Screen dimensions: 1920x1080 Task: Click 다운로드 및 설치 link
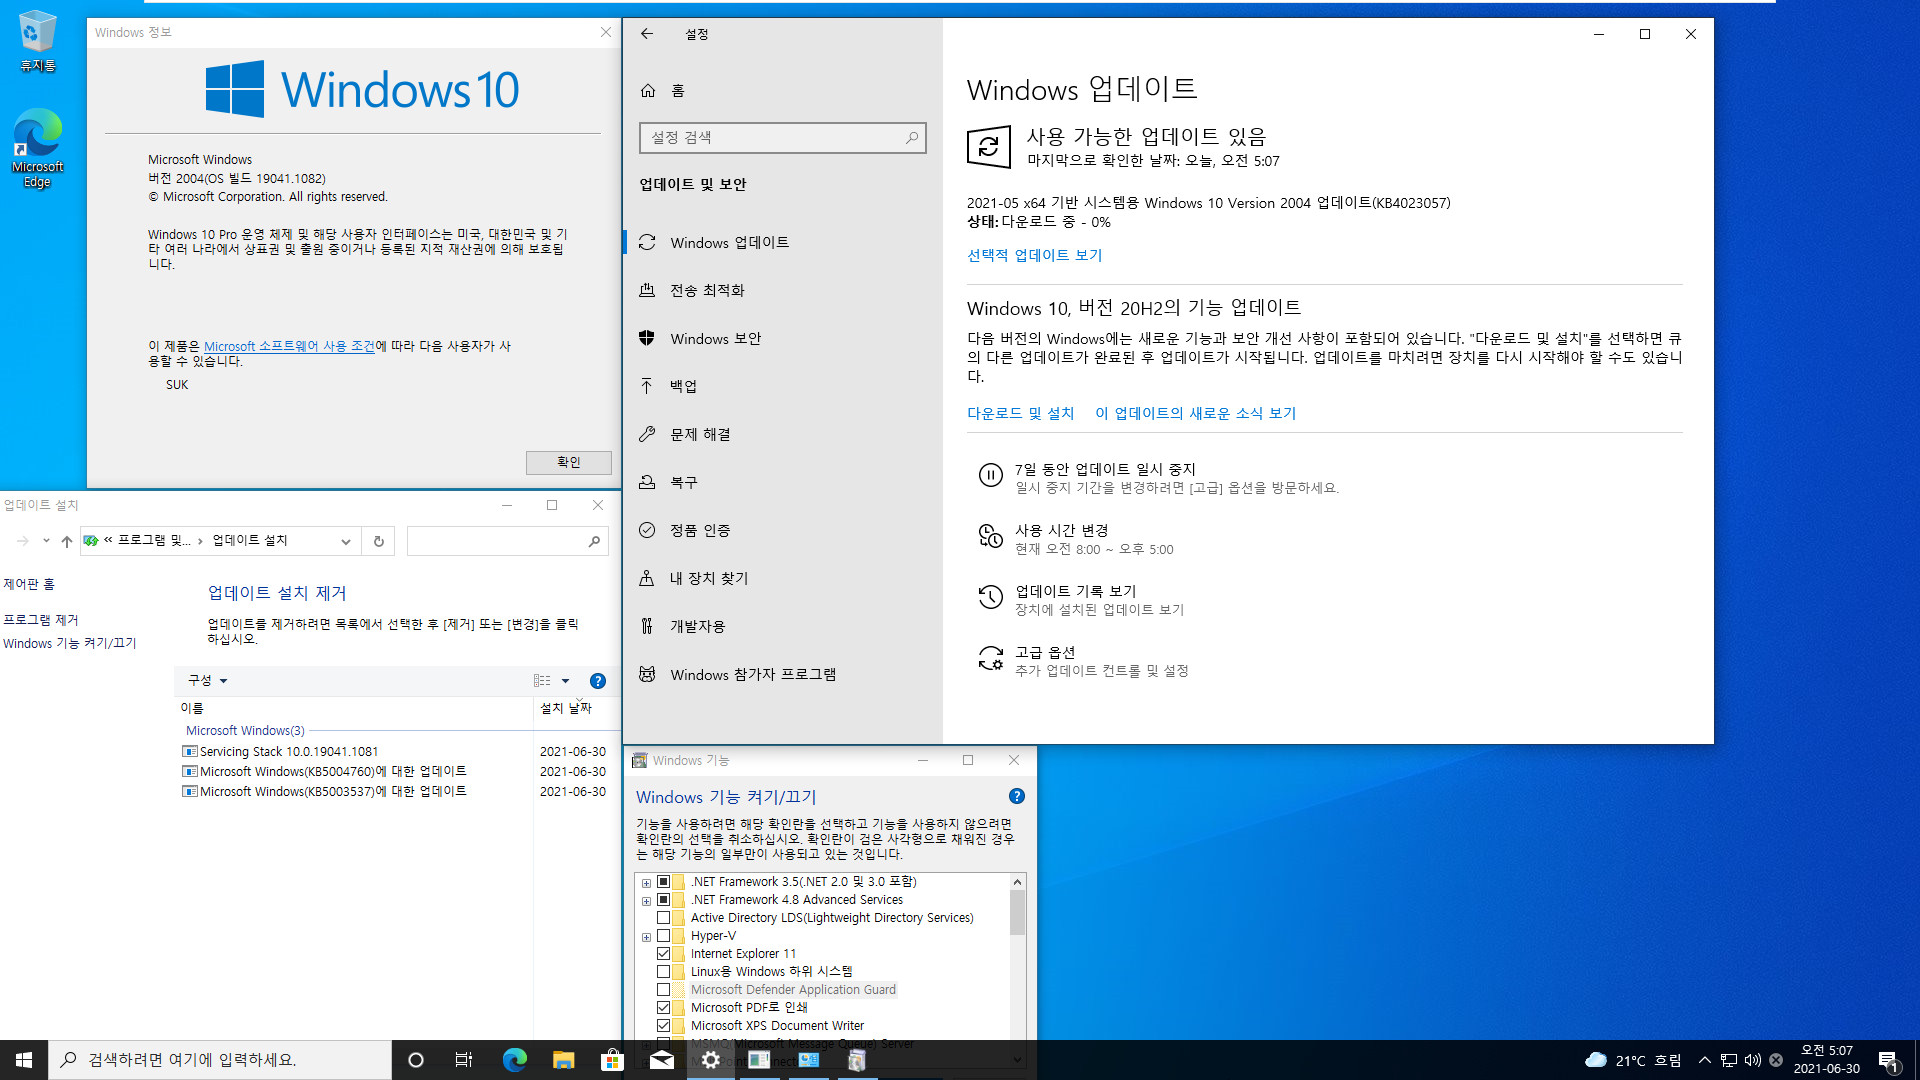[x=1020, y=414]
